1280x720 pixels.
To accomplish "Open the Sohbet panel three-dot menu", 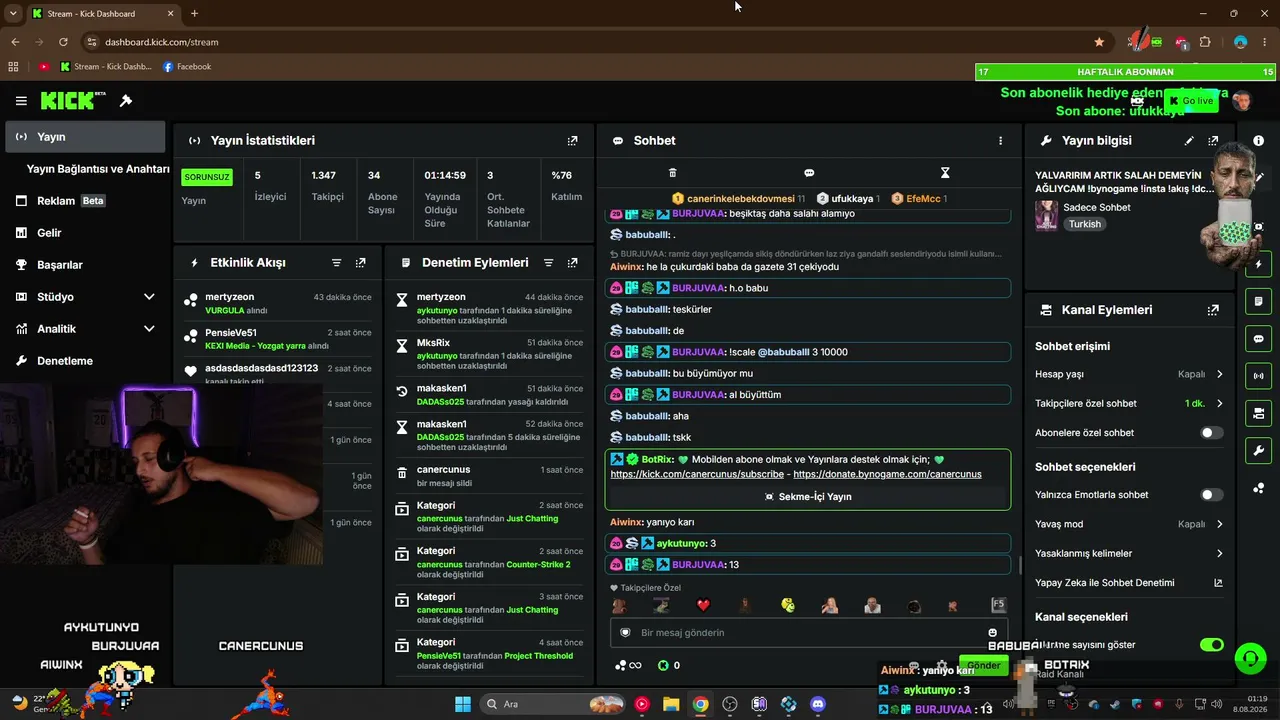I will (x=1000, y=141).
